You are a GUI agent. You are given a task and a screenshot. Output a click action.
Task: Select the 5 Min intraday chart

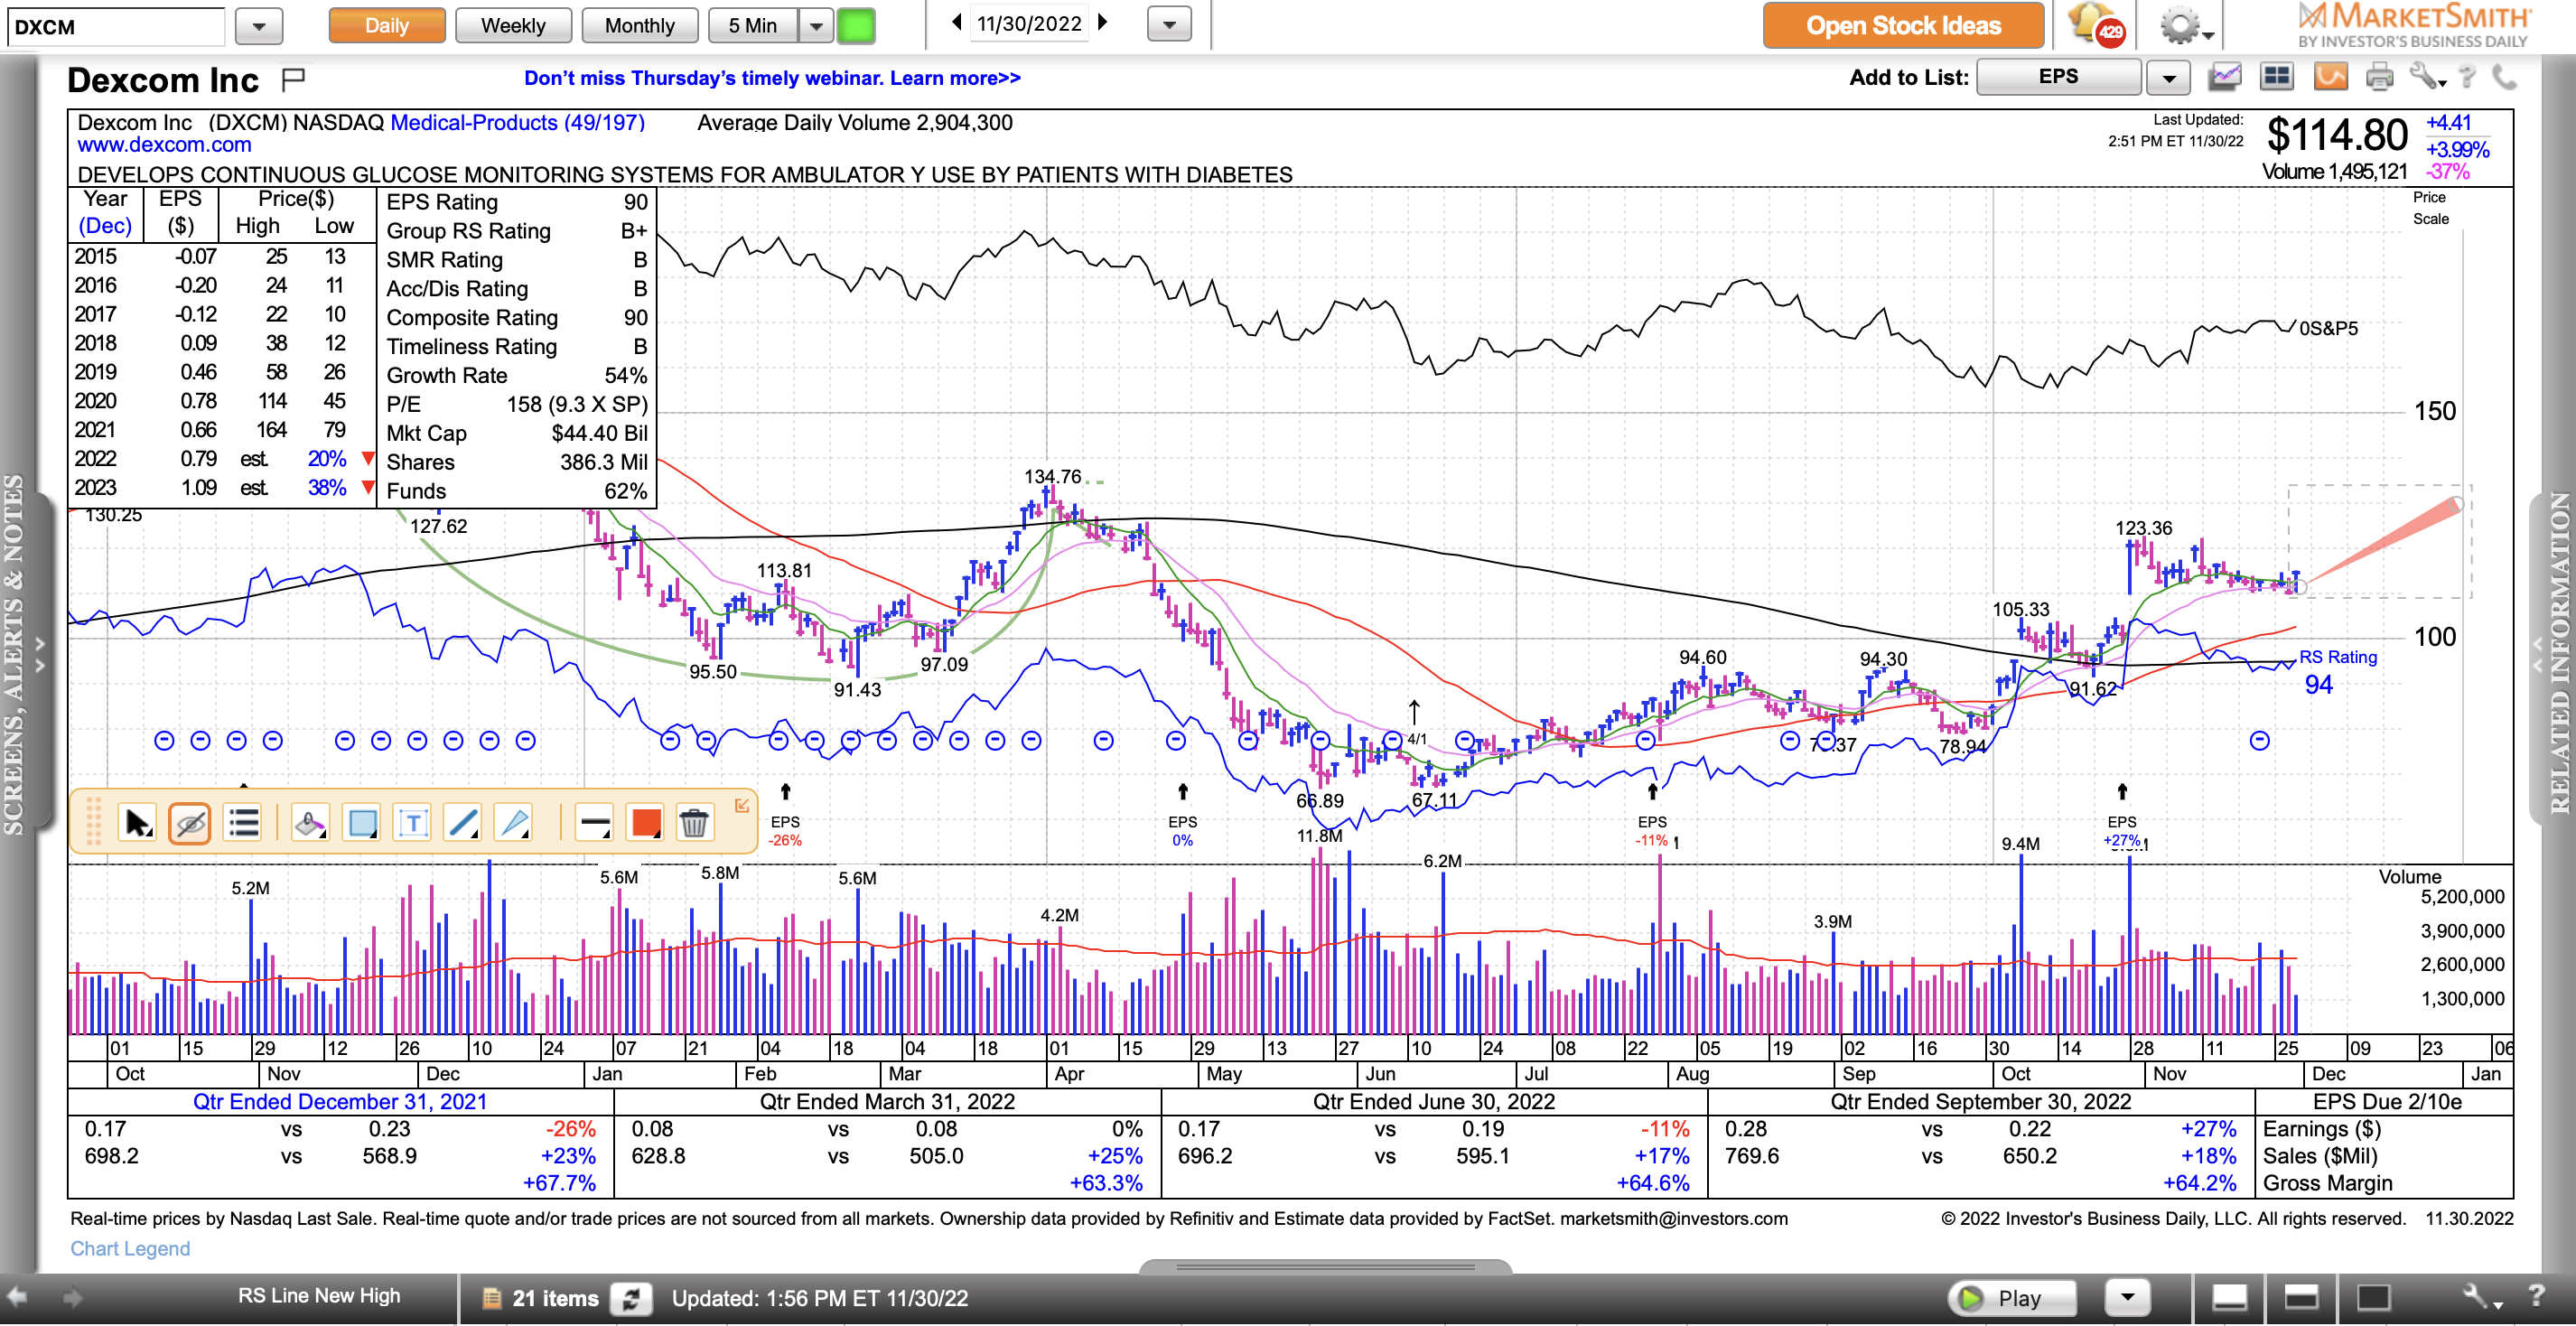pos(753,25)
